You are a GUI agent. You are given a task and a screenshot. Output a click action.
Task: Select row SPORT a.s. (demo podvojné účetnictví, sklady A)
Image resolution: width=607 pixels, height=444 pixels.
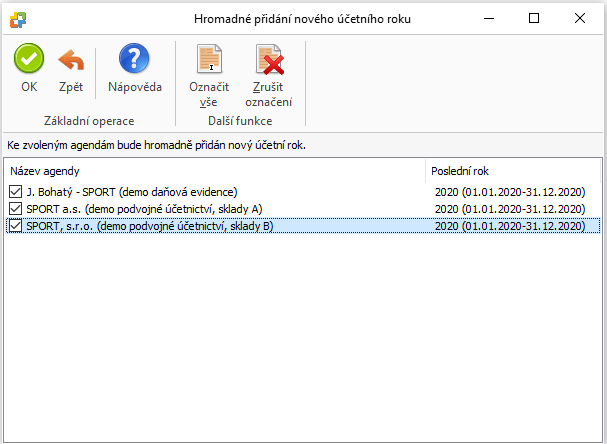pos(303,209)
